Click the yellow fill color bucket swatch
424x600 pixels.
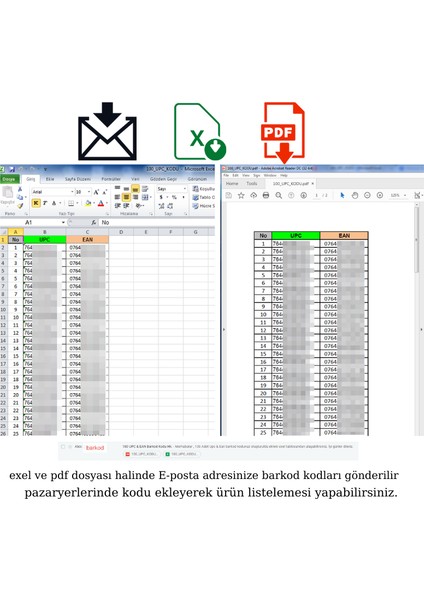(88, 203)
